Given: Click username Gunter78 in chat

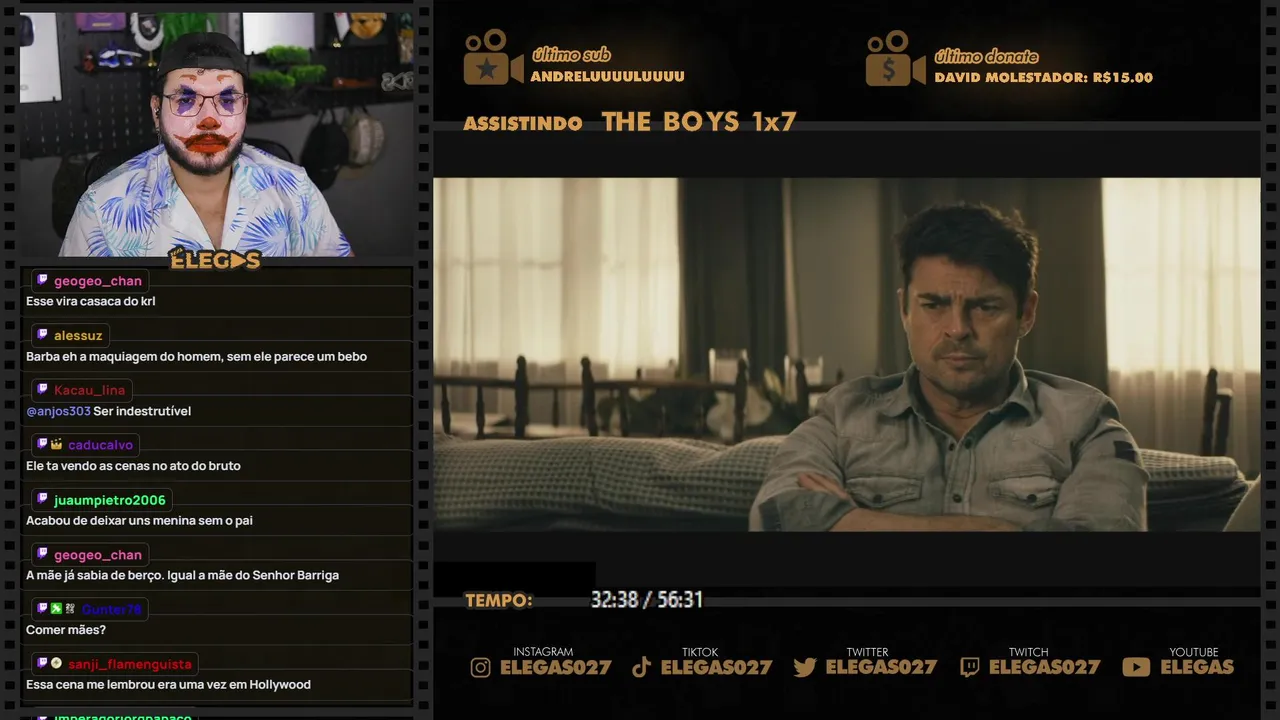Looking at the screenshot, I should point(111,609).
